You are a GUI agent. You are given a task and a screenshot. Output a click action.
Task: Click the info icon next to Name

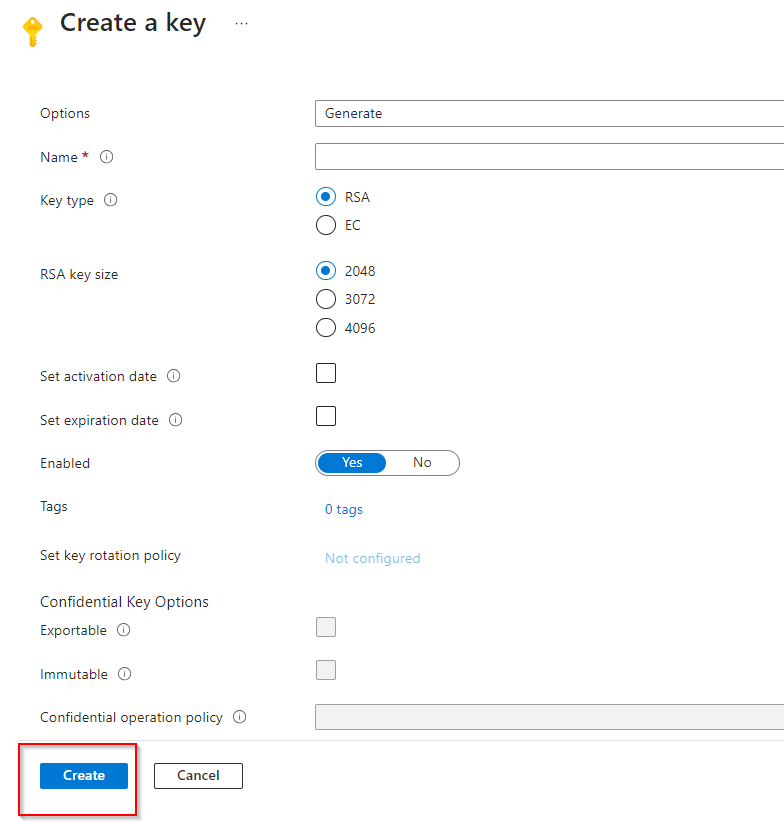click(x=107, y=157)
